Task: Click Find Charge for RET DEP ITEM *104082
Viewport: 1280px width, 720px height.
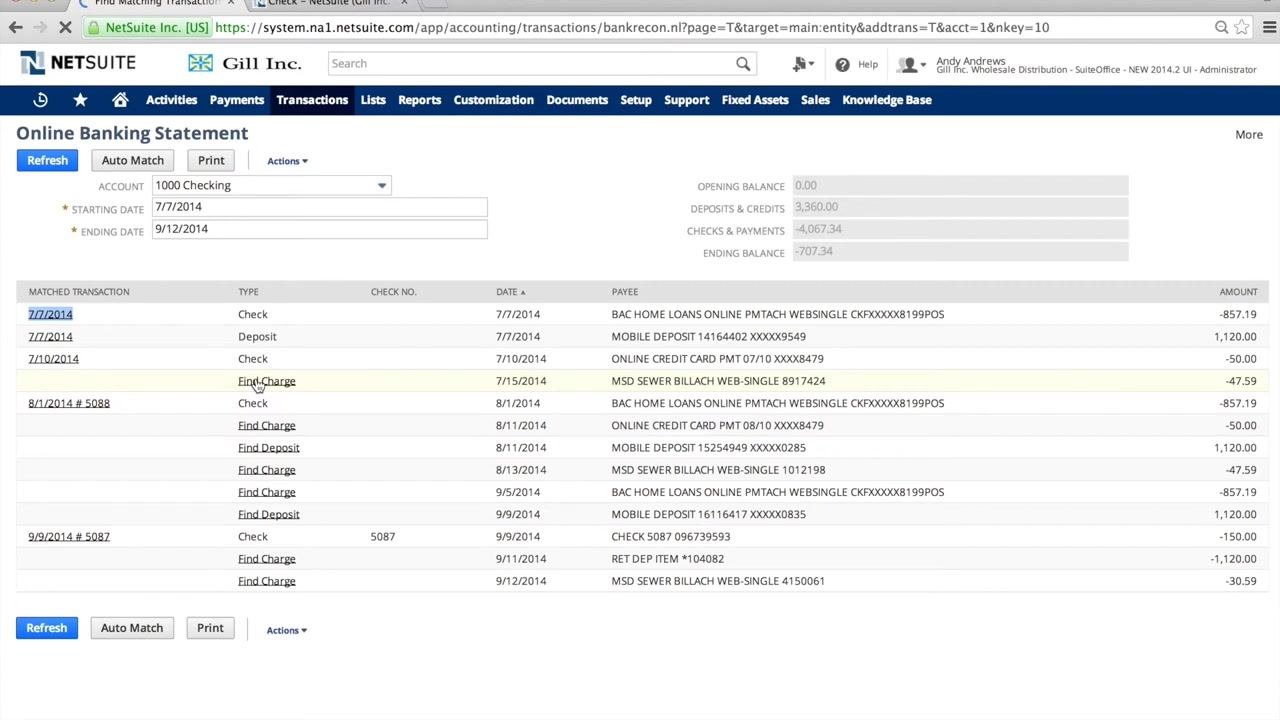Action: click(x=267, y=559)
